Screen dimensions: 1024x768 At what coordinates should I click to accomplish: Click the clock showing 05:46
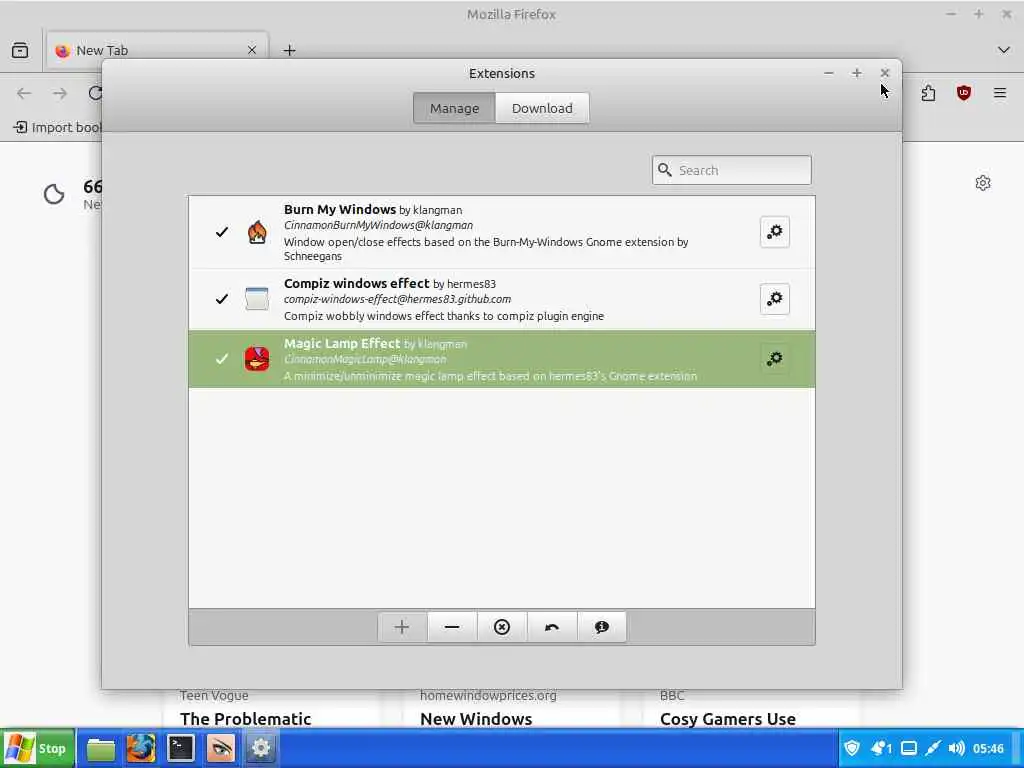click(988, 748)
